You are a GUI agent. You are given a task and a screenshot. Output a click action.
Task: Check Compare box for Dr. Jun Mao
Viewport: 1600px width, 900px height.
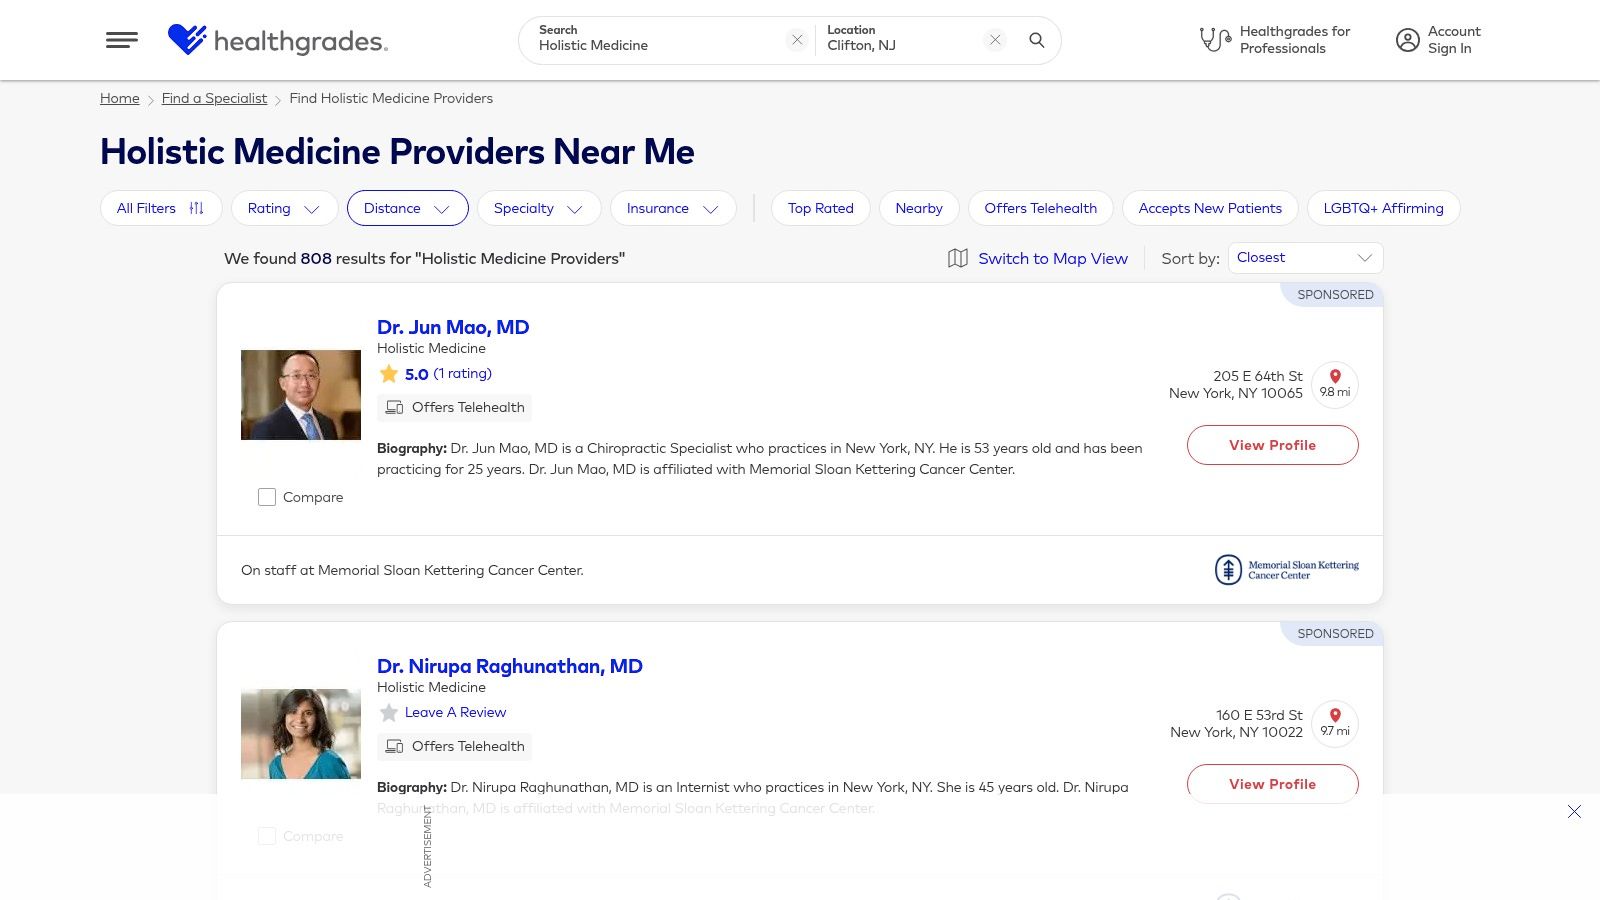click(267, 497)
